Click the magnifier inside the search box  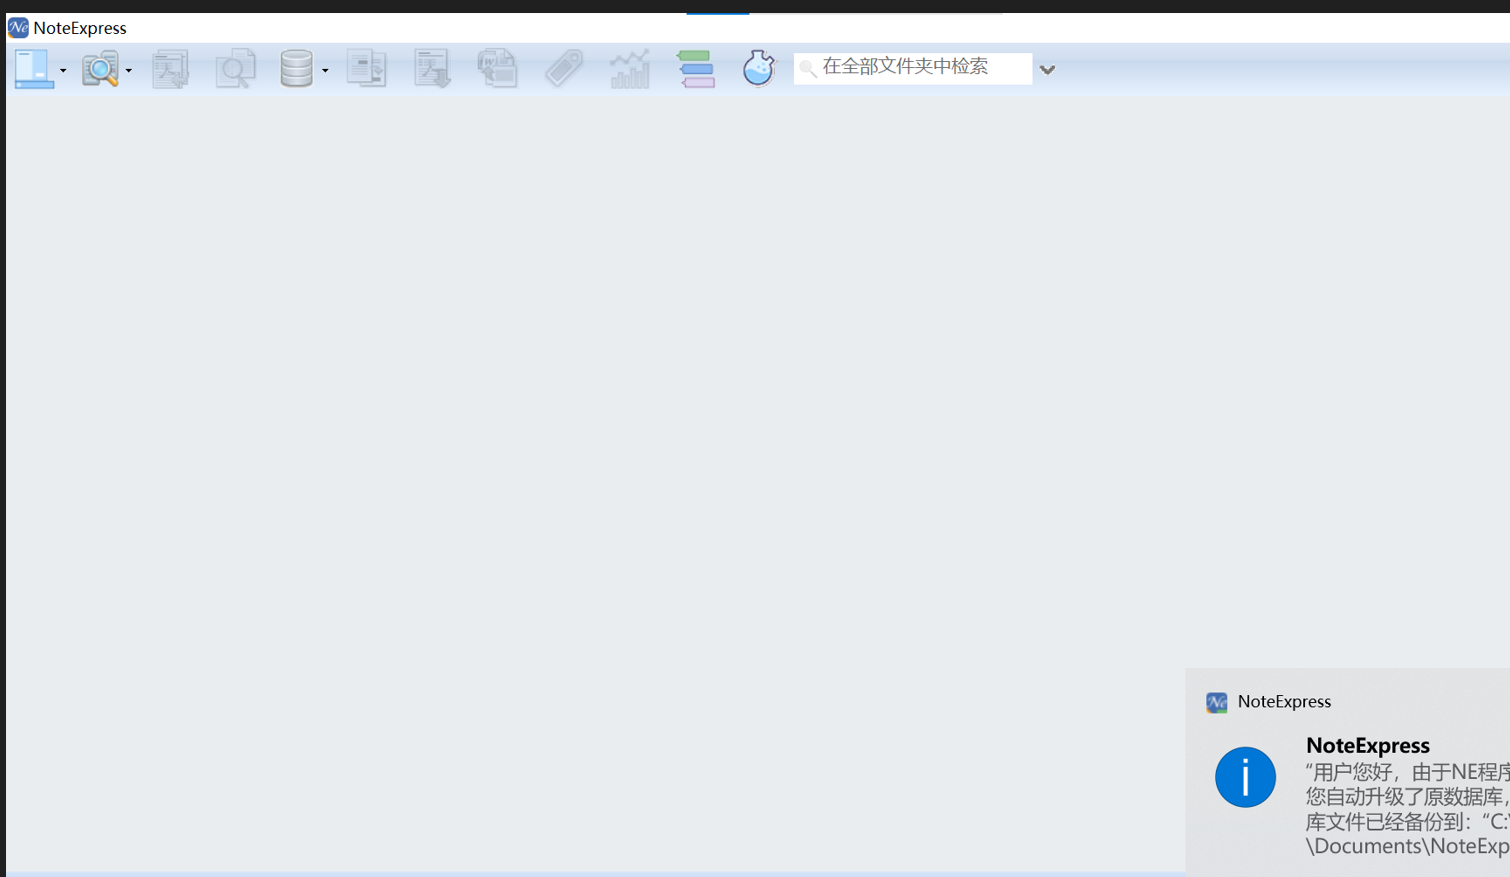[808, 69]
